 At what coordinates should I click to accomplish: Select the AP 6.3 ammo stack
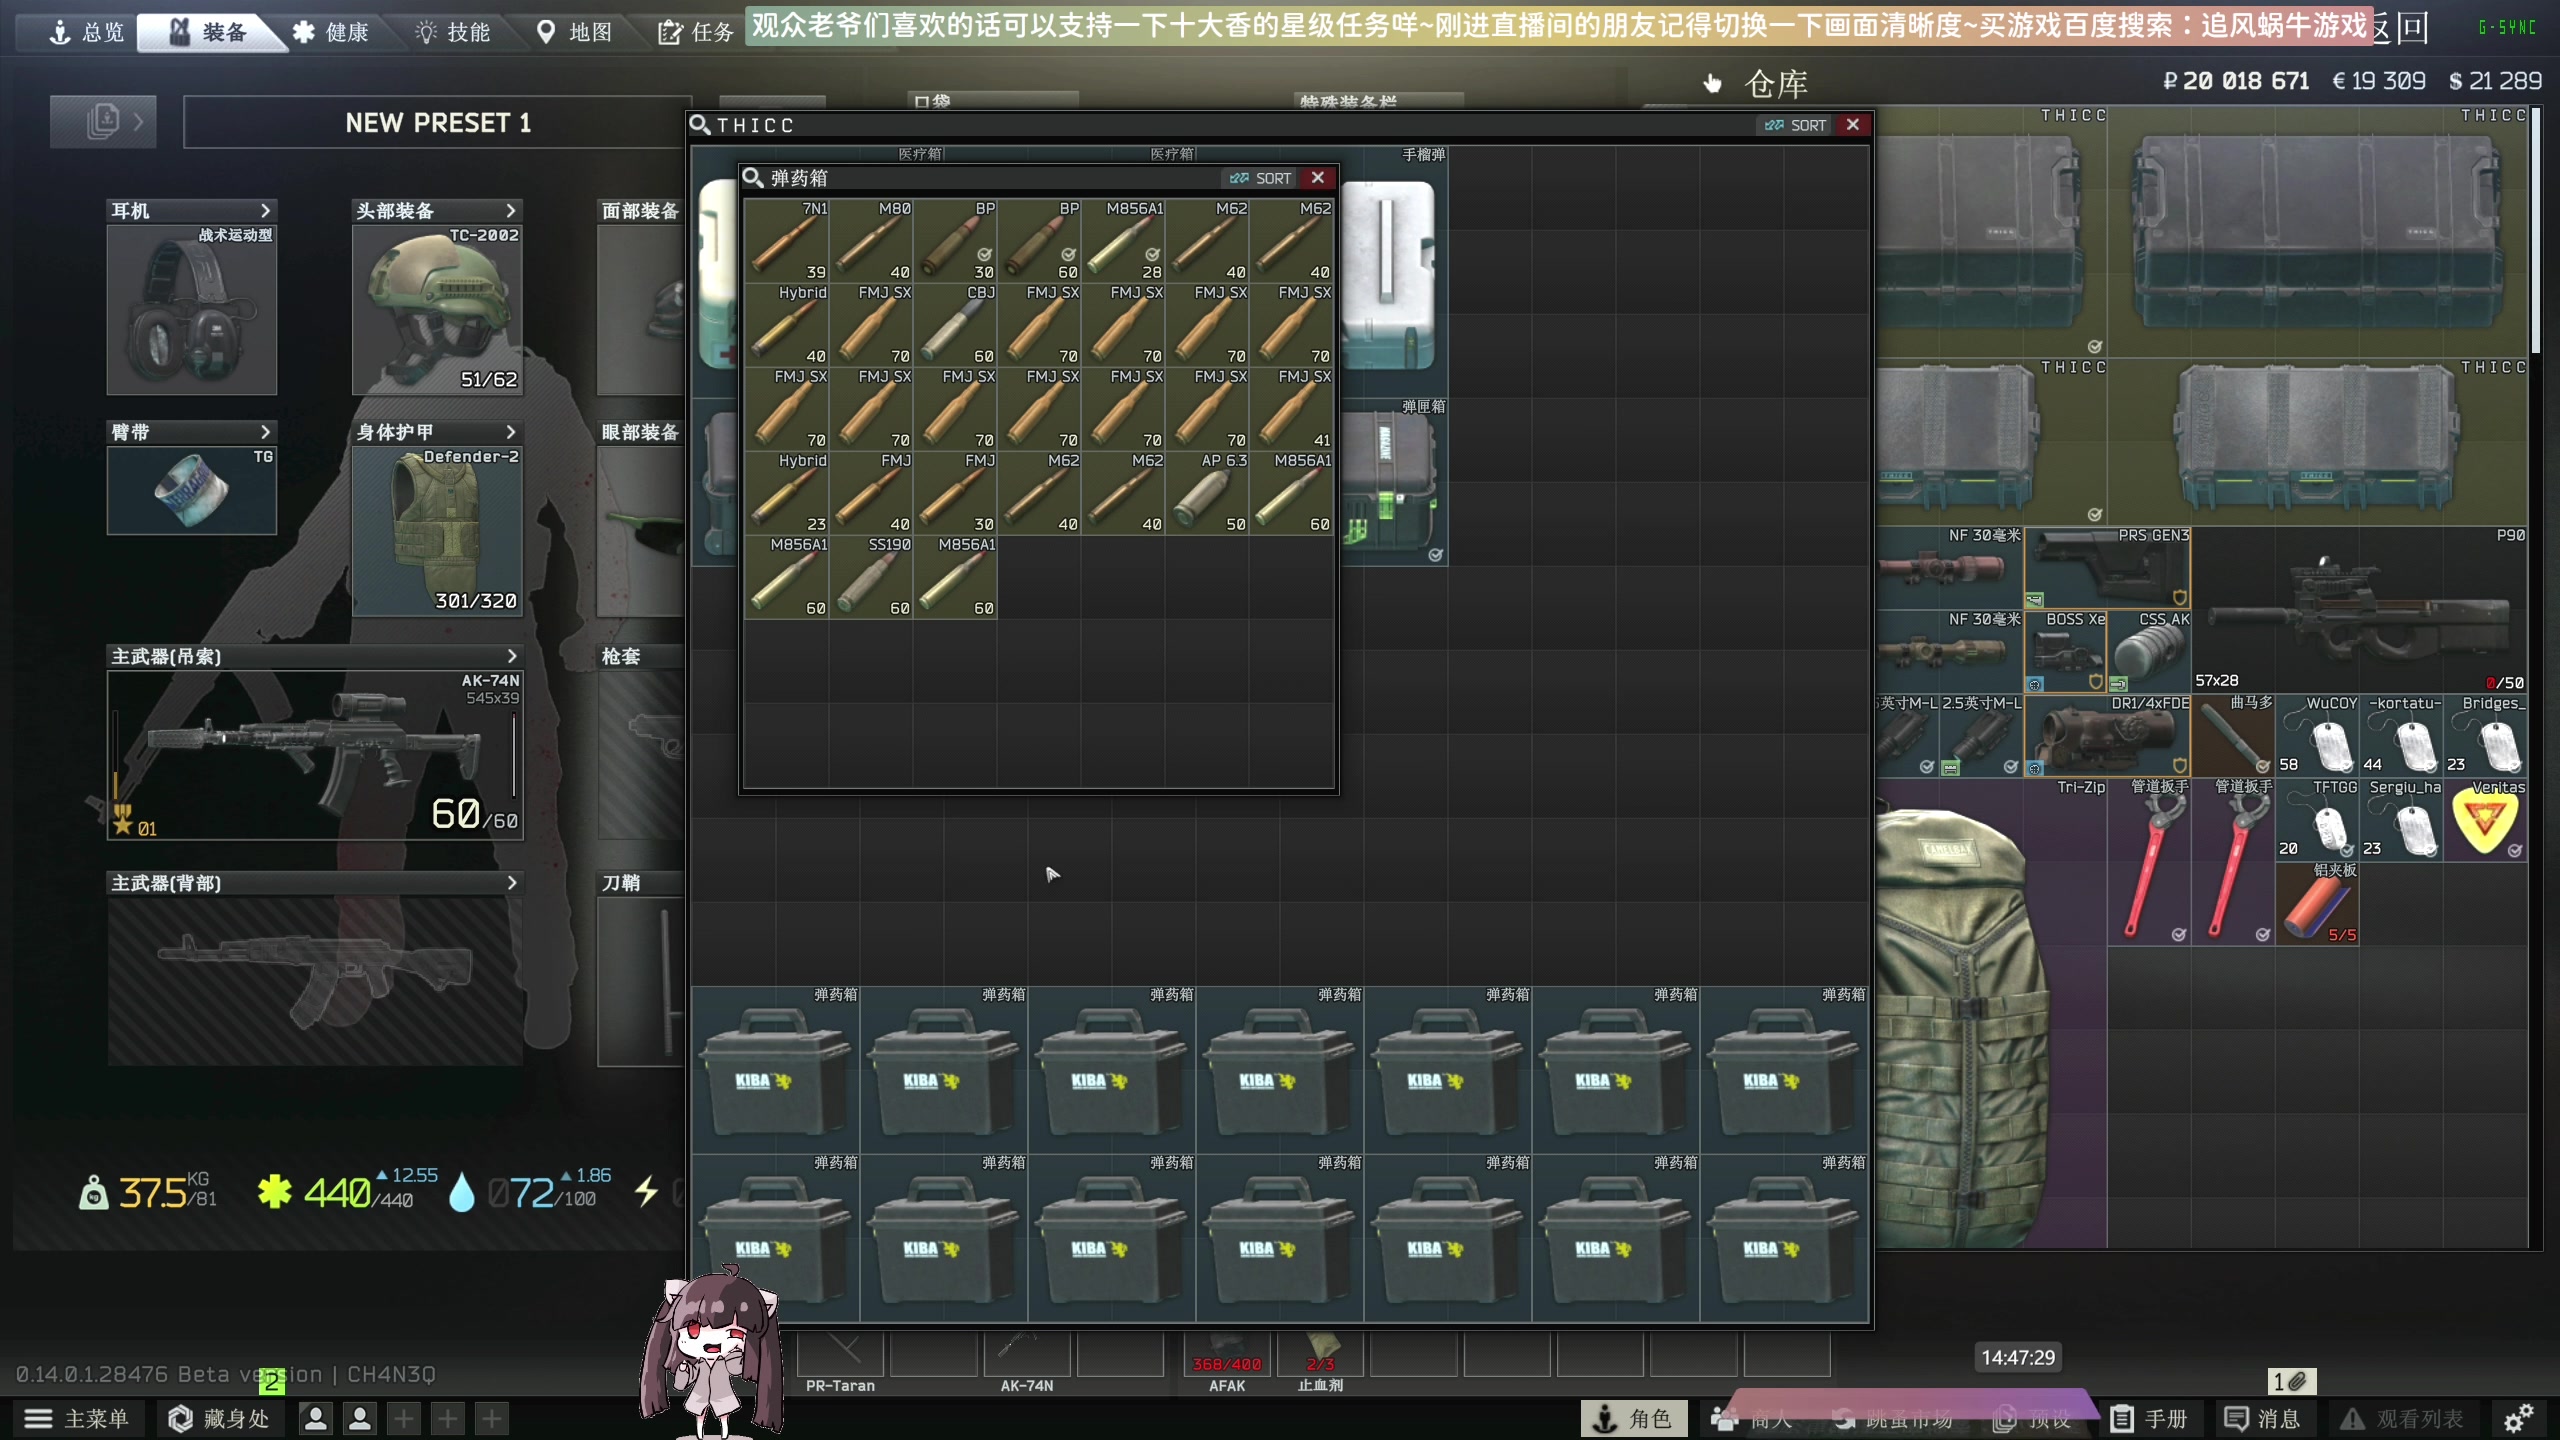coord(1207,493)
